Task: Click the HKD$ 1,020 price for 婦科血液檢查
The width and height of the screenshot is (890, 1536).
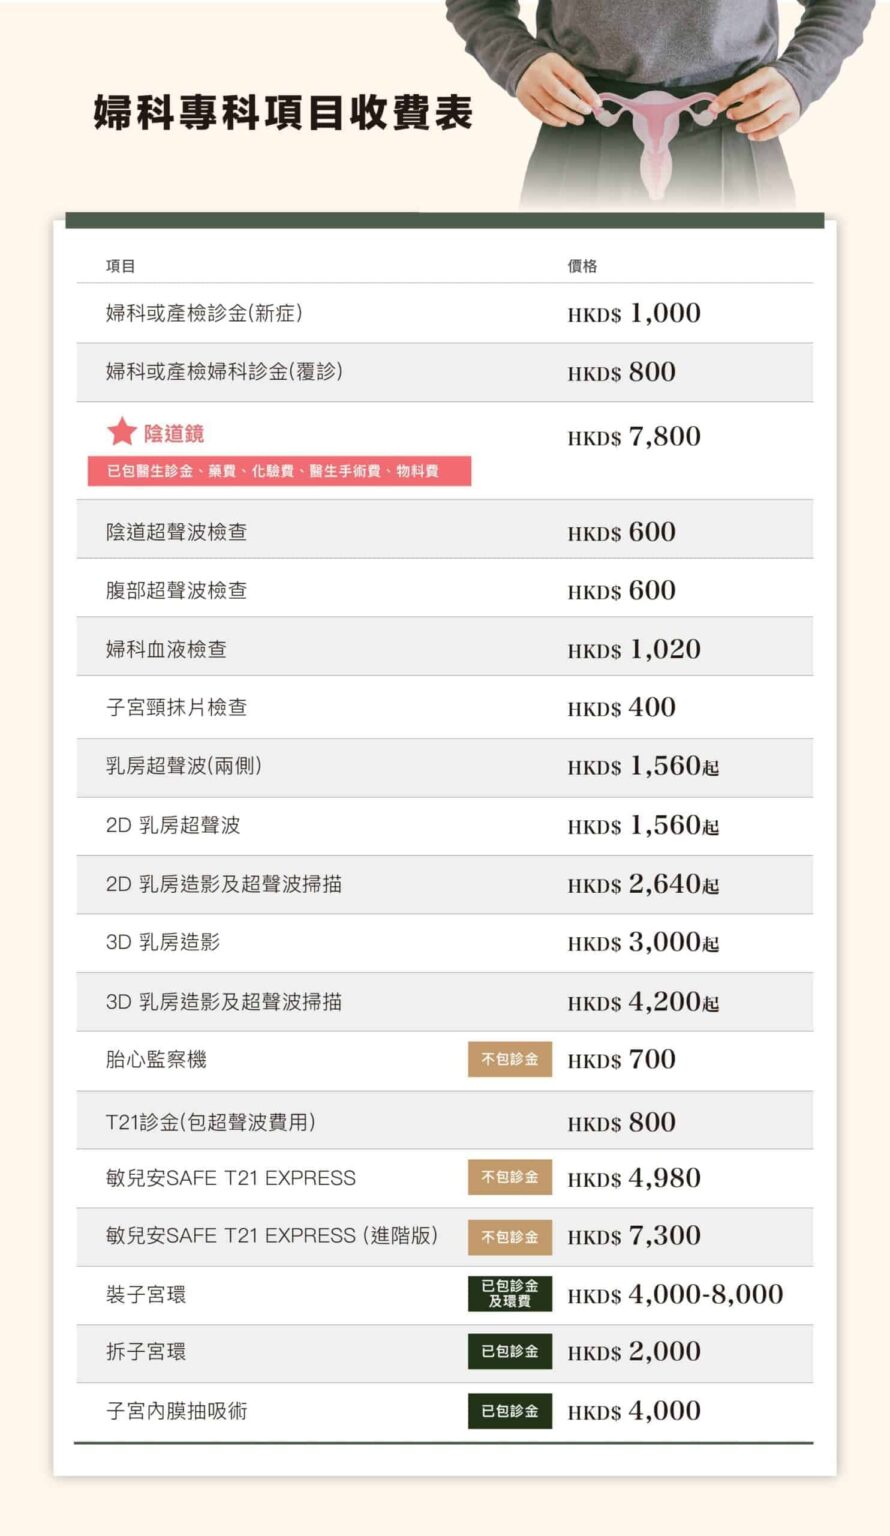Action: [x=634, y=650]
